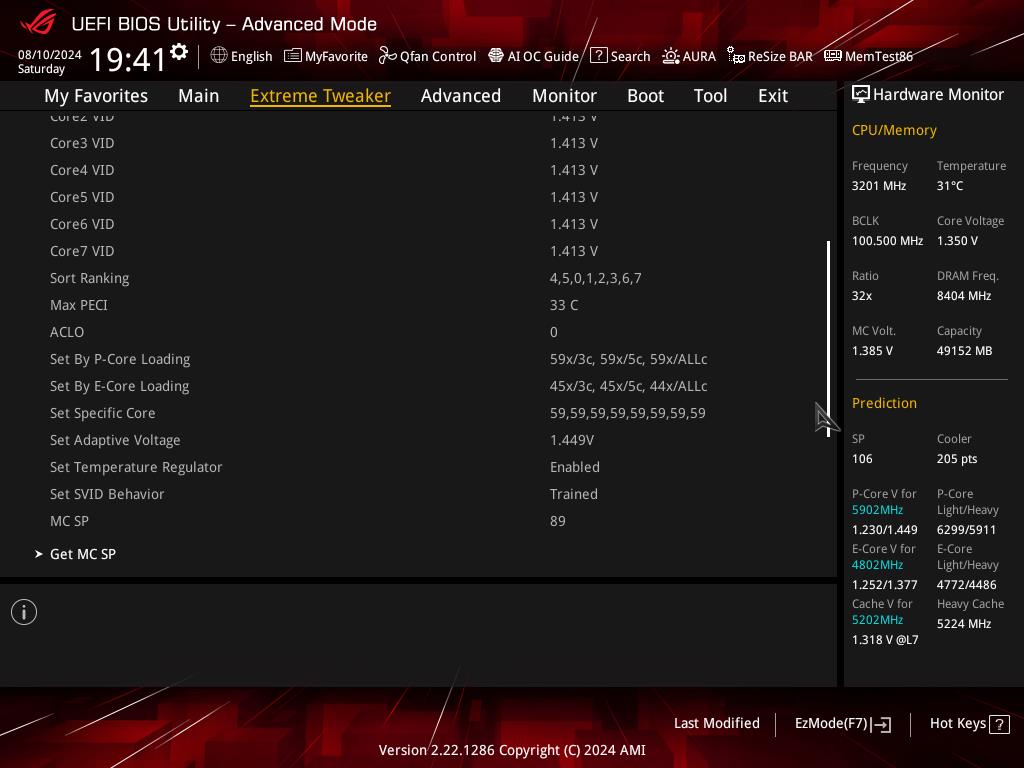Select Set SVID Behavior row
Image resolution: width=1024 pixels, height=768 pixels.
click(x=418, y=494)
